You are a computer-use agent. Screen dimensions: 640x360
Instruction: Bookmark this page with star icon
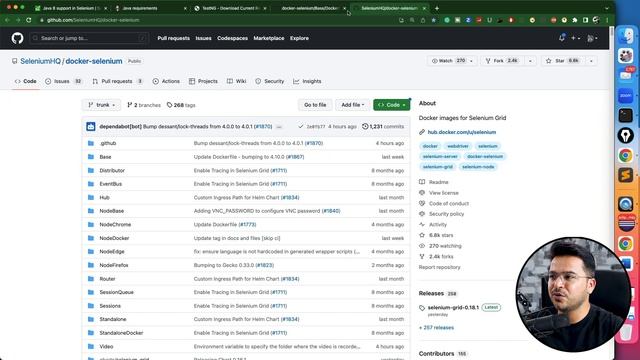(x=433, y=20)
